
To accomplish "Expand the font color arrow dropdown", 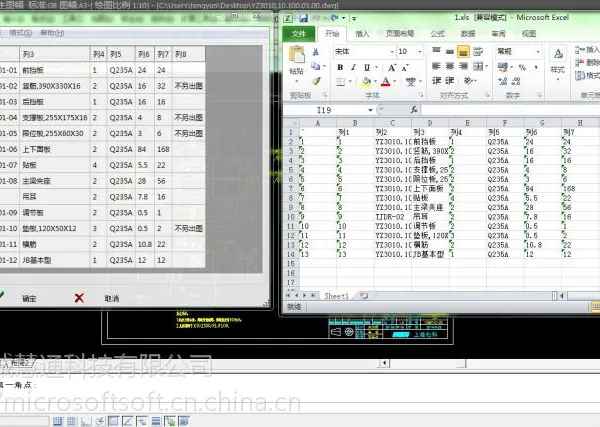I will coord(395,81).
